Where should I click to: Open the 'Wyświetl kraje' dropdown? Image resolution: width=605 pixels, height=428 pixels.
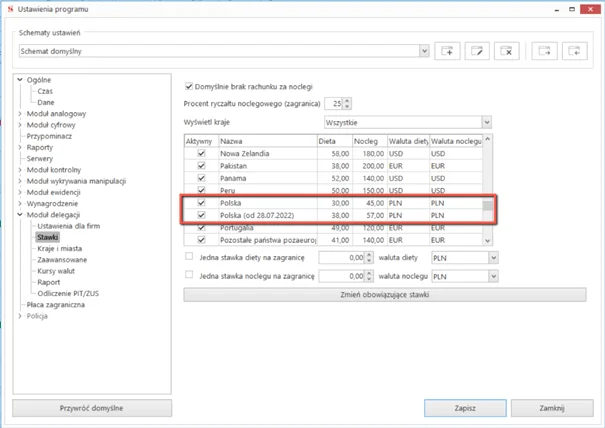[x=486, y=122]
